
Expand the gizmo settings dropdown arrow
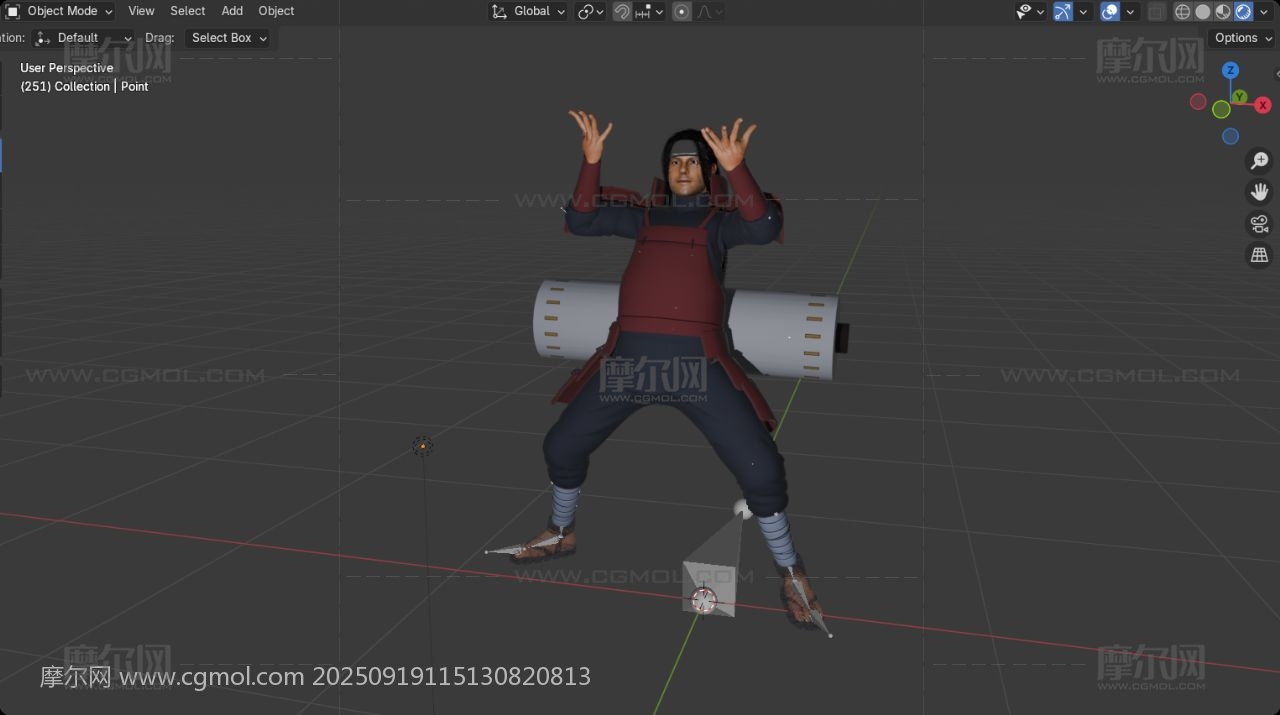tap(1083, 11)
